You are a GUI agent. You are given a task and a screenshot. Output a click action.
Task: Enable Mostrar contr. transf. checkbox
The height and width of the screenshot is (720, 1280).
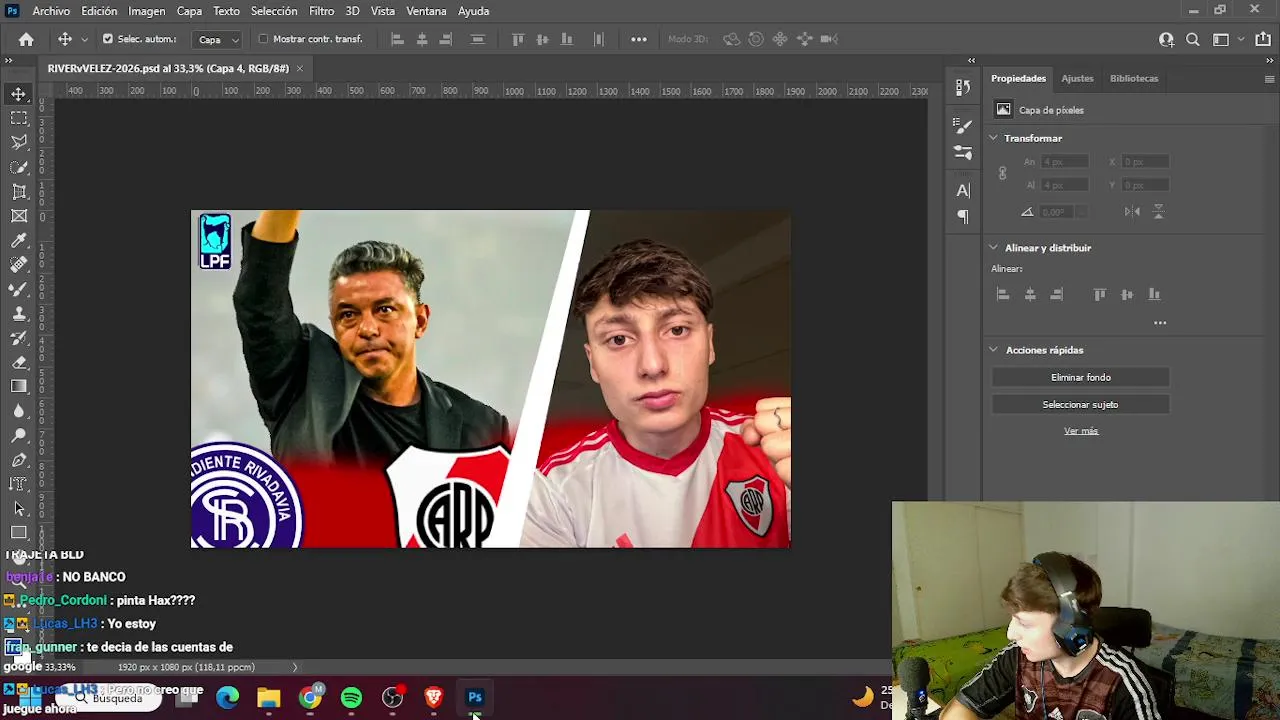[263, 39]
